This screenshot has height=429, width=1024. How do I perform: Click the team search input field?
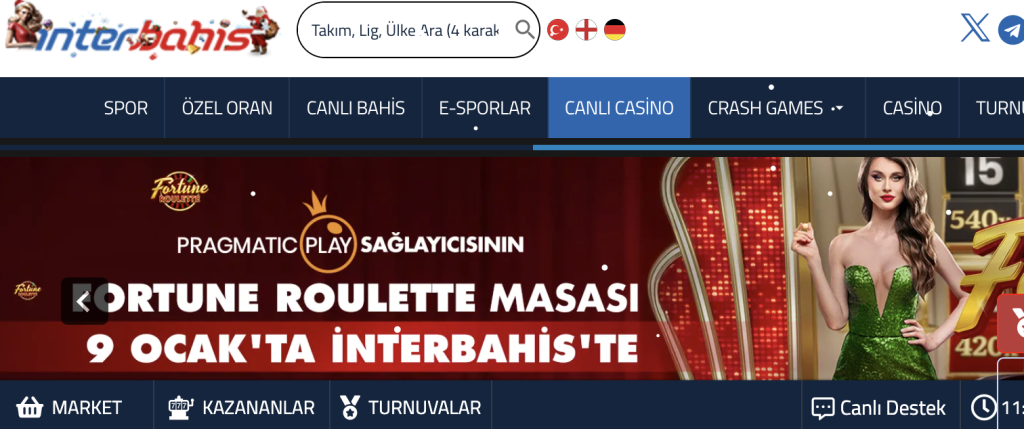pyautogui.click(x=407, y=30)
